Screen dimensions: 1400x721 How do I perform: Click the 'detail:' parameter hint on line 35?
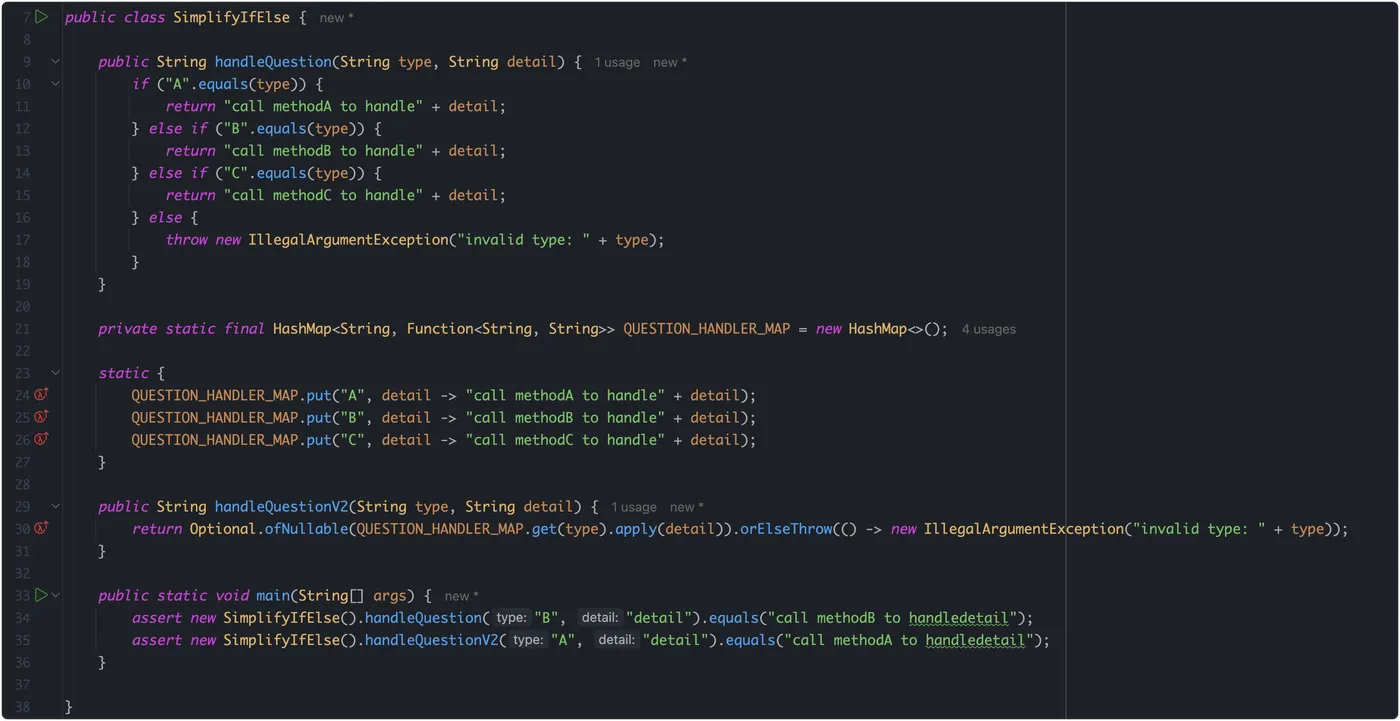(616, 640)
